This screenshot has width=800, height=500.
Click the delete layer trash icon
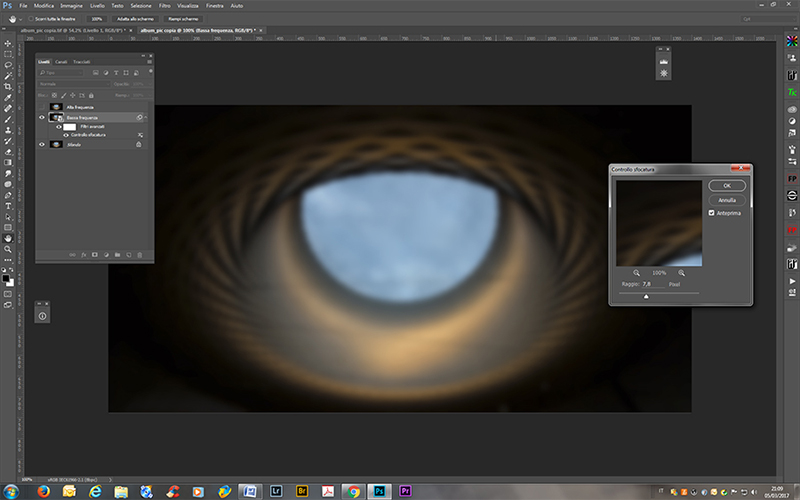(x=140, y=255)
